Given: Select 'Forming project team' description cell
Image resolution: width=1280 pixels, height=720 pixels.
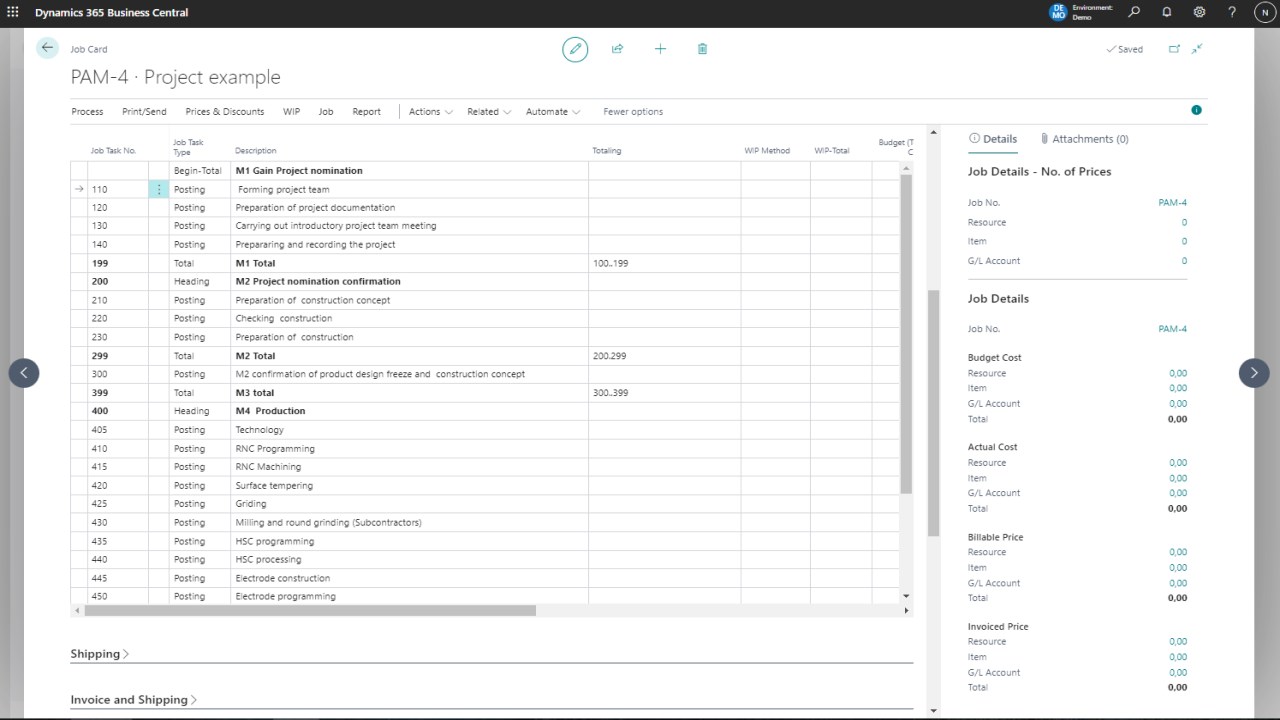Looking at the screenshot, I should tap(409, 189).
